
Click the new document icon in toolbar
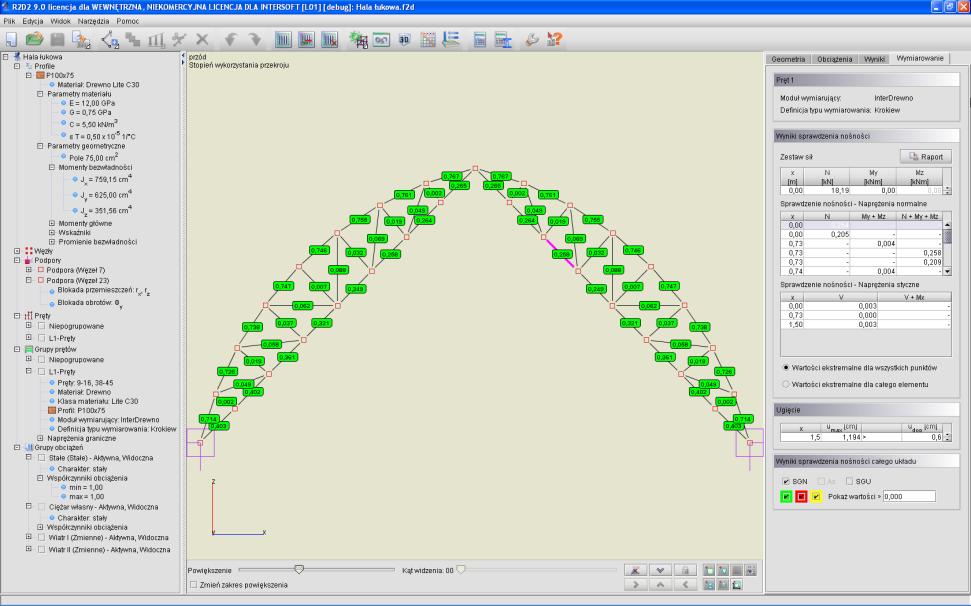coord(11,40)
